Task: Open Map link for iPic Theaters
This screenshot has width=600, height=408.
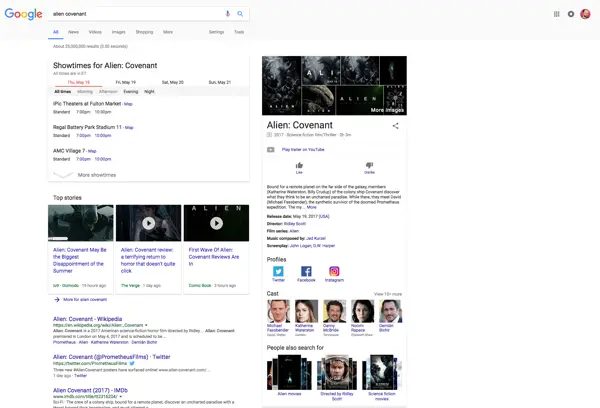Action: 128,104
